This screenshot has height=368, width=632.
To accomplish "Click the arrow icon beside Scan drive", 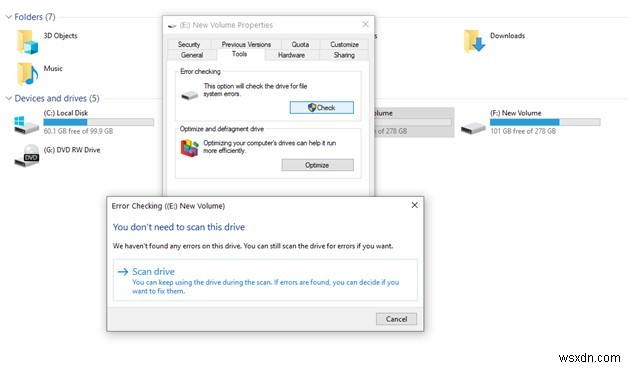I will 123,272.
